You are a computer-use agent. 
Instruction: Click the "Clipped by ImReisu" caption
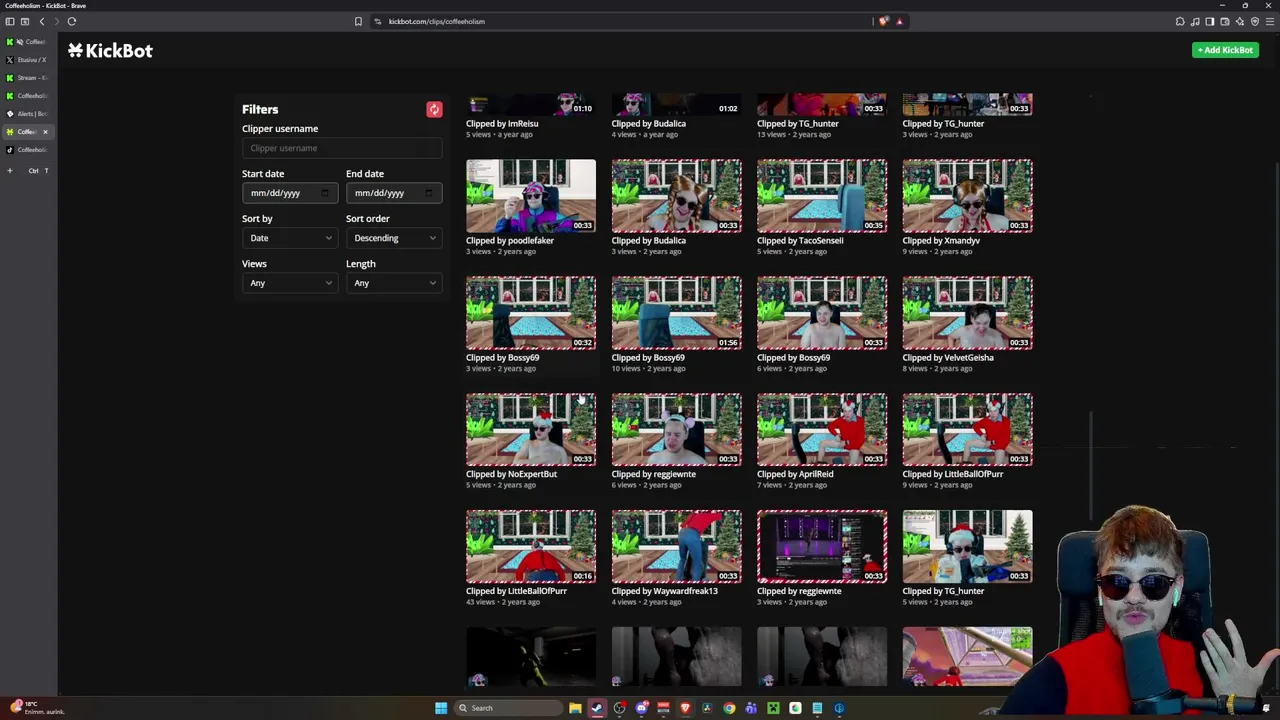tap(502, 124)
